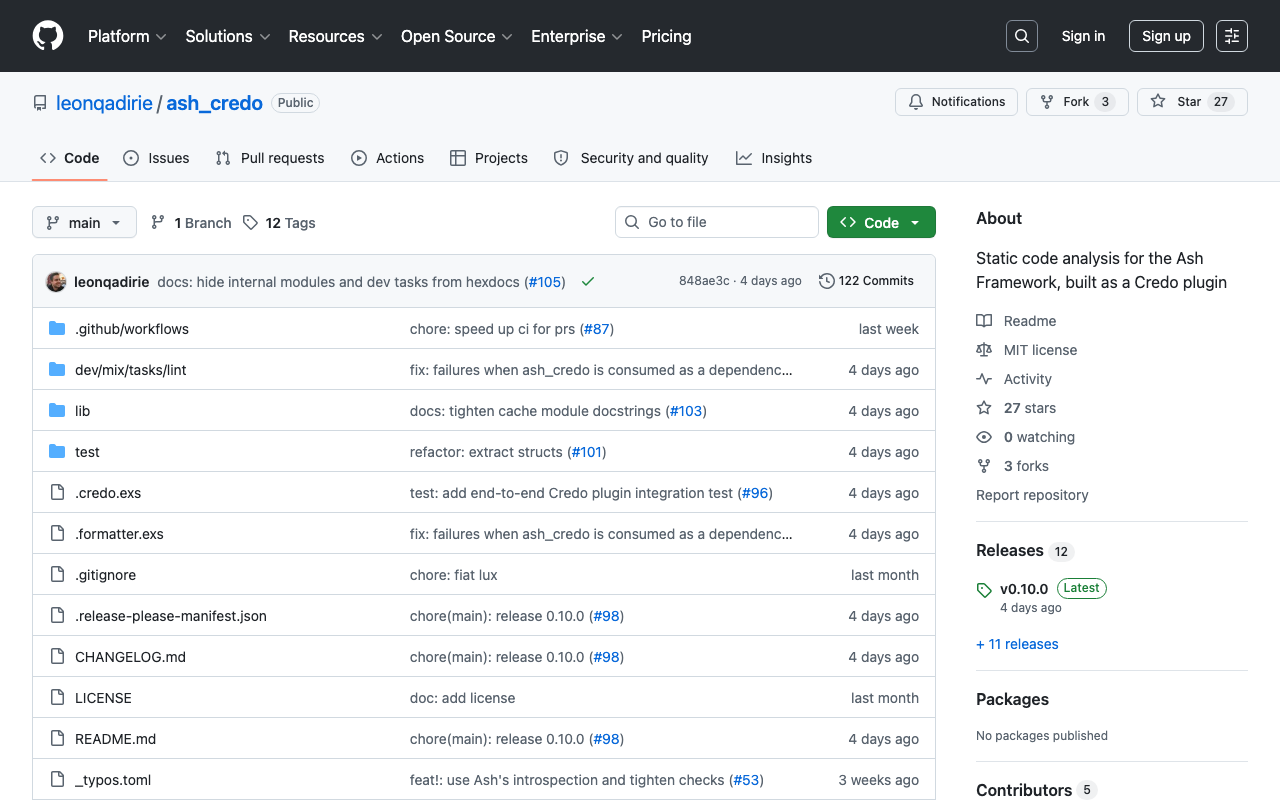Click the bell icon in Notifications
The image size is (1280, 800).
[x=916, y=102]
